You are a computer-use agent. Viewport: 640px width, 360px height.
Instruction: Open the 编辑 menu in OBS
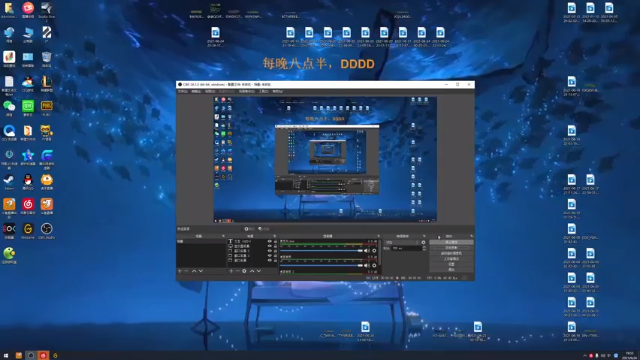pyautogui.click(x=196, y=91)
